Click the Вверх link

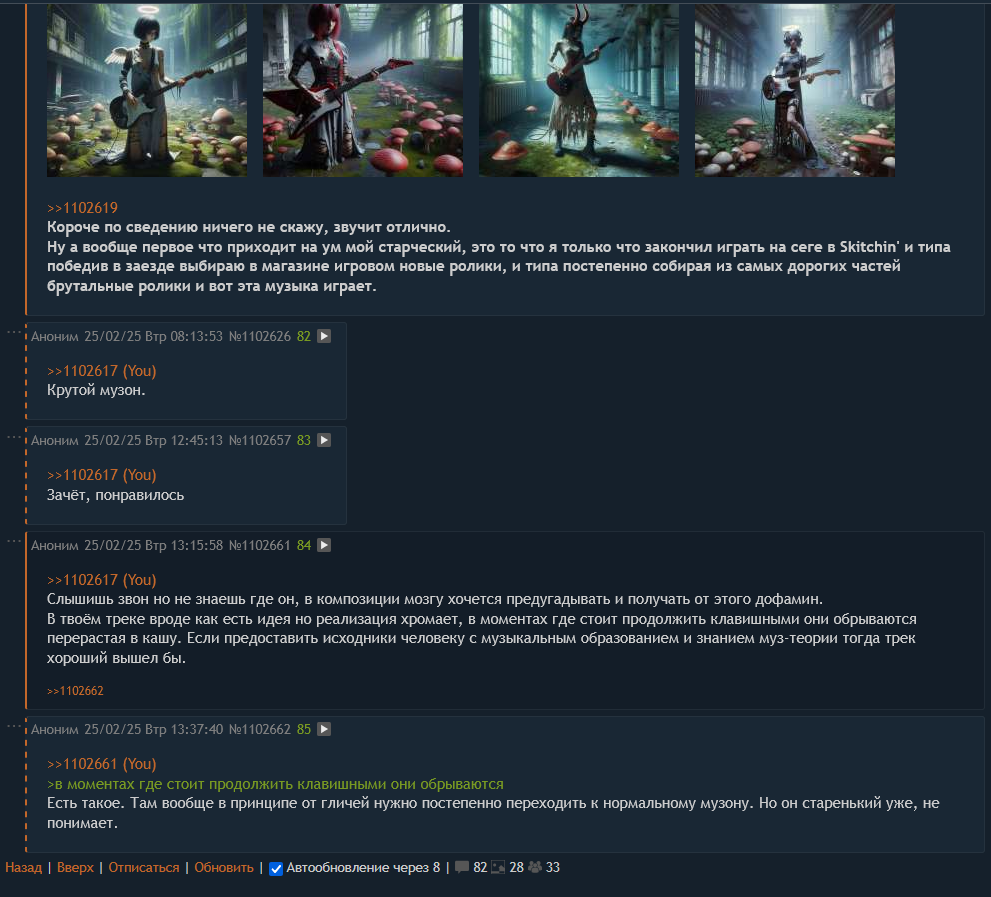[x=75, y=867]
